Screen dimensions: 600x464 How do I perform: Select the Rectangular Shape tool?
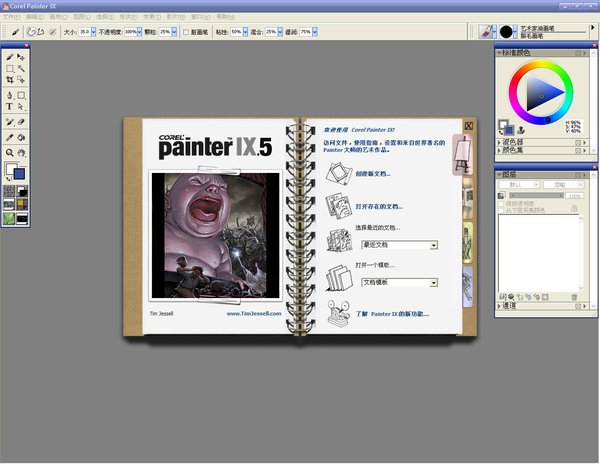pos(21,95)
